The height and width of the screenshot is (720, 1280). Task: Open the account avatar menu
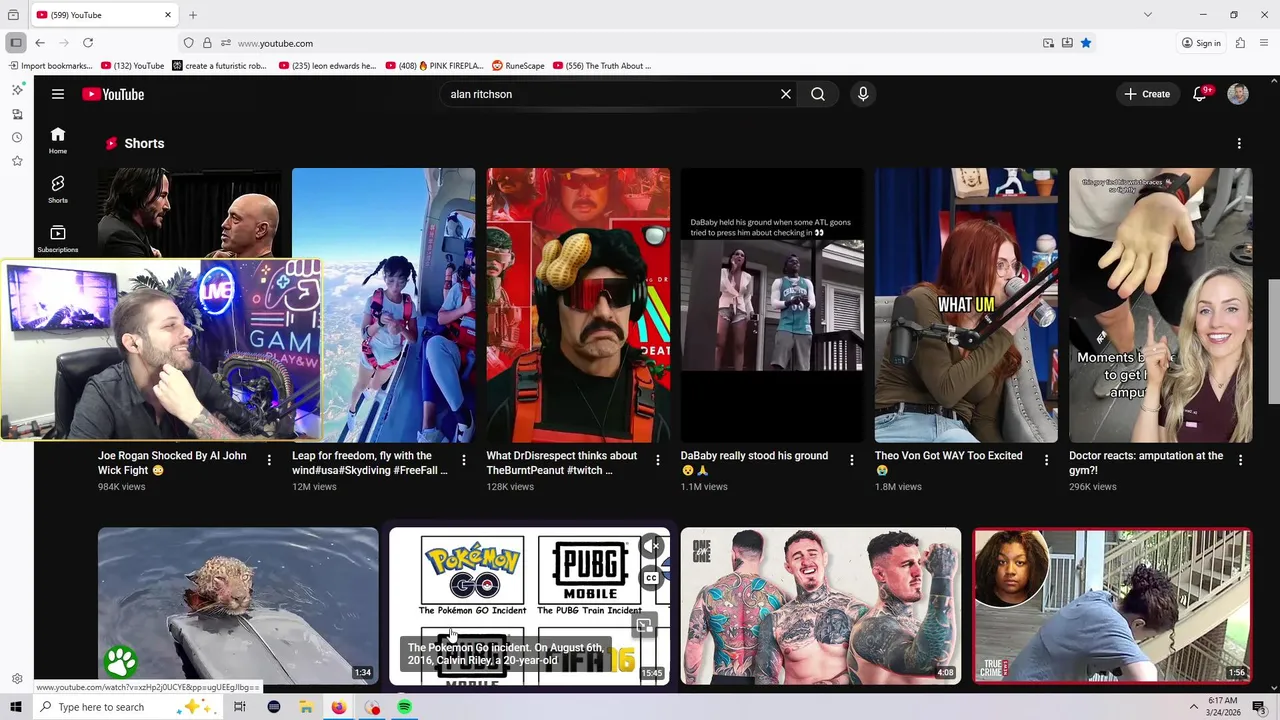click(1238, 94)
